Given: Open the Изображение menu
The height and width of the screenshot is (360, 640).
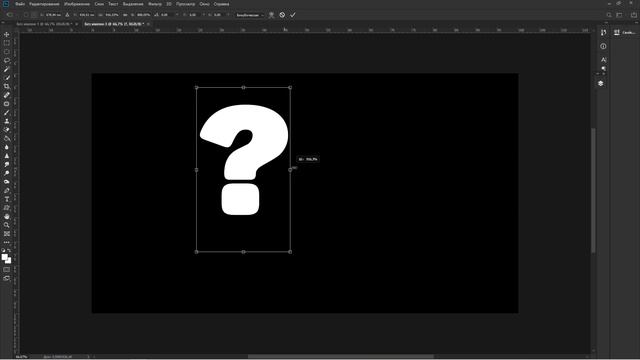Looking at the screenshot, I should (x=77, y=4).
